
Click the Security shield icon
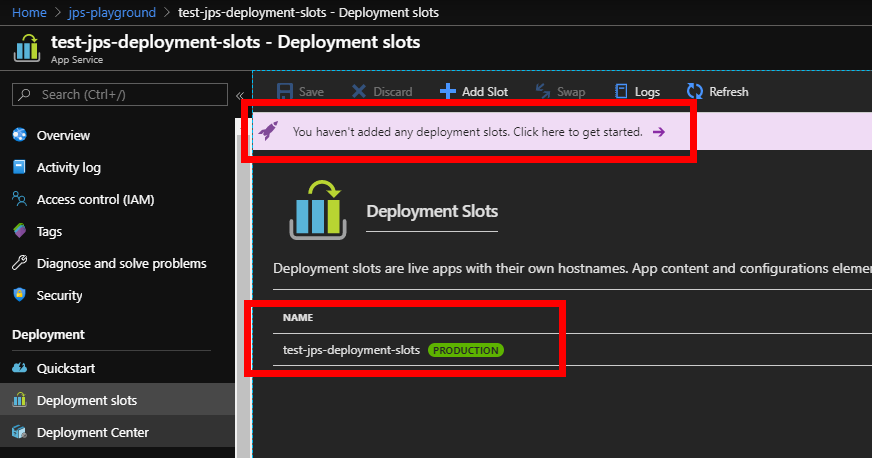(x=18, y=295)
